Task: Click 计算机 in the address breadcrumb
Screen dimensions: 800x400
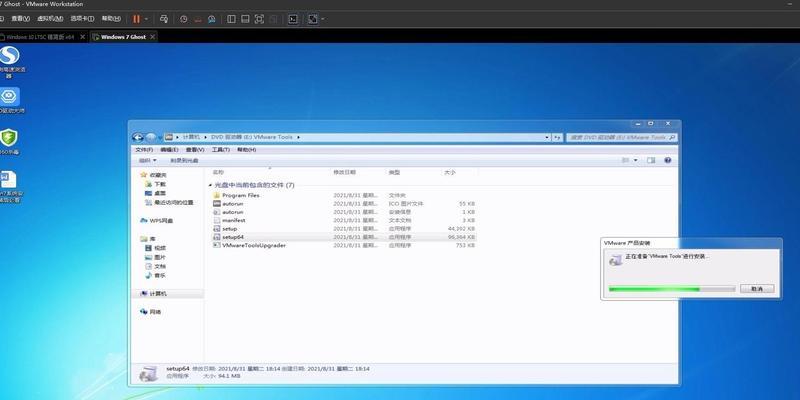Action: point(191,137)
